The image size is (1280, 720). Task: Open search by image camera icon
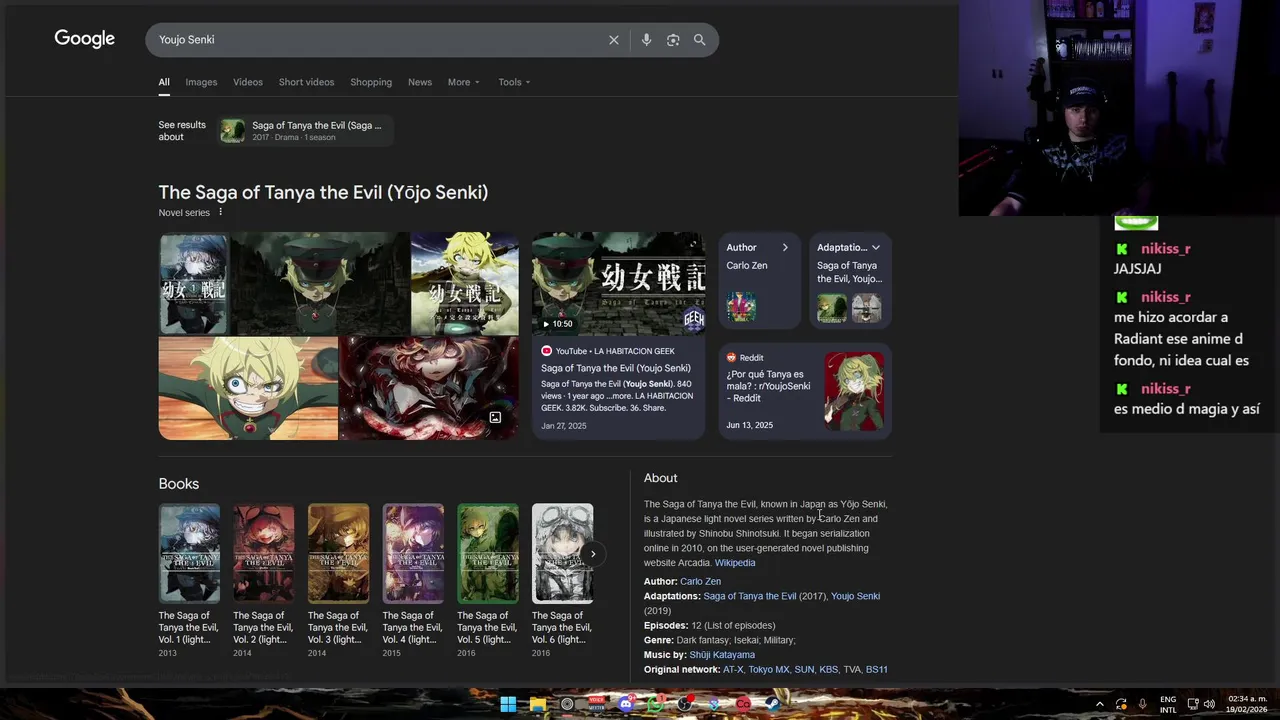[x=673, y=40]
